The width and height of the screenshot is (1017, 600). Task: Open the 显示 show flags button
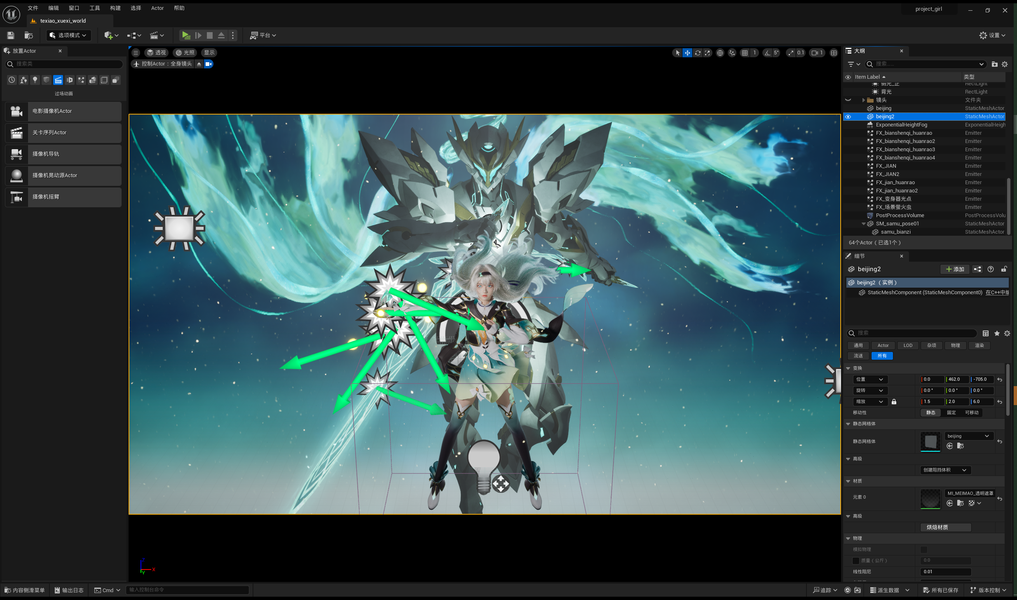point(209,53)
